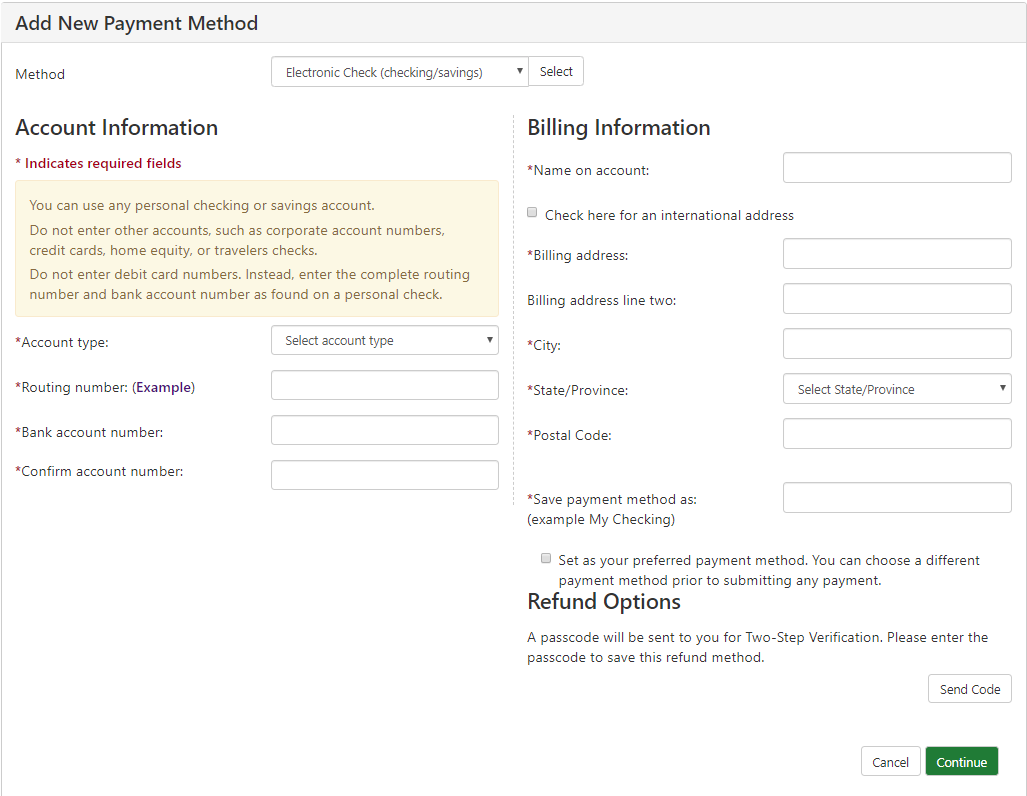Click the green Continue button

tap(962, 762)
